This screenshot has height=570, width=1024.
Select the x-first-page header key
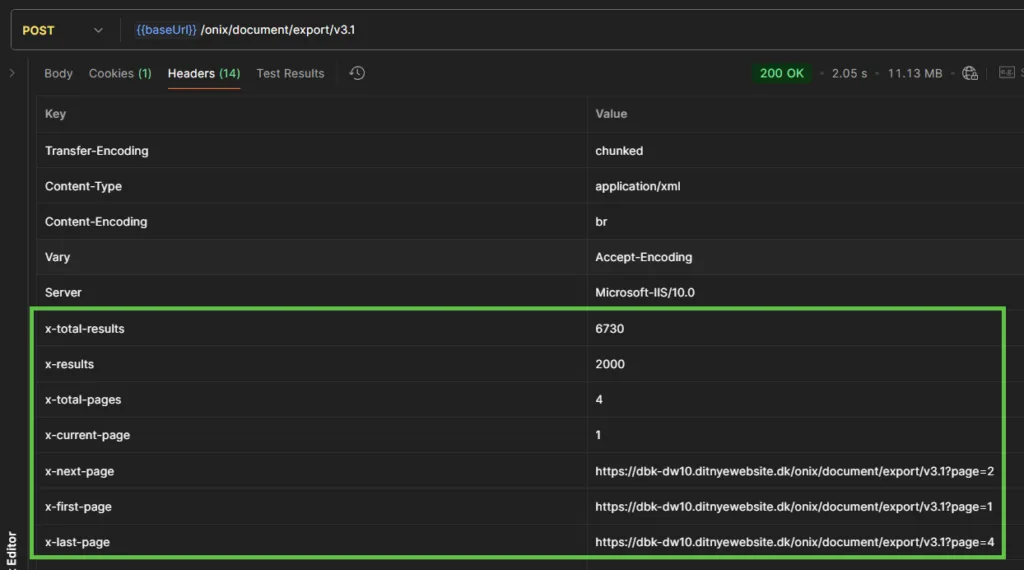tap(78, 507)
